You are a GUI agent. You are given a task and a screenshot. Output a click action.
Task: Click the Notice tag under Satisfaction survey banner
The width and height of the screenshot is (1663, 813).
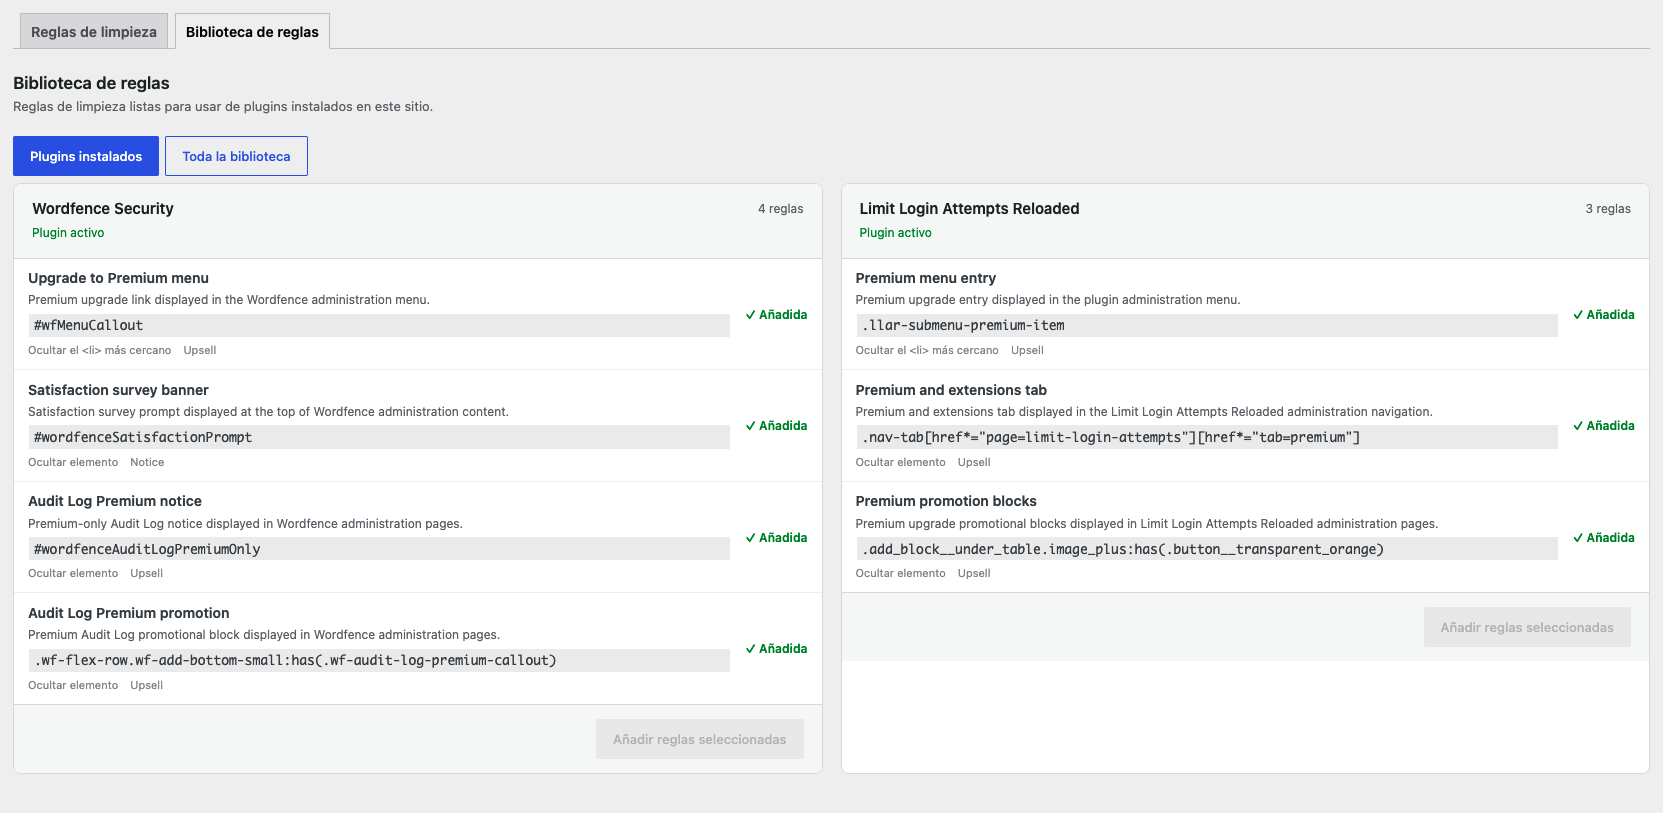click(147, 462)
